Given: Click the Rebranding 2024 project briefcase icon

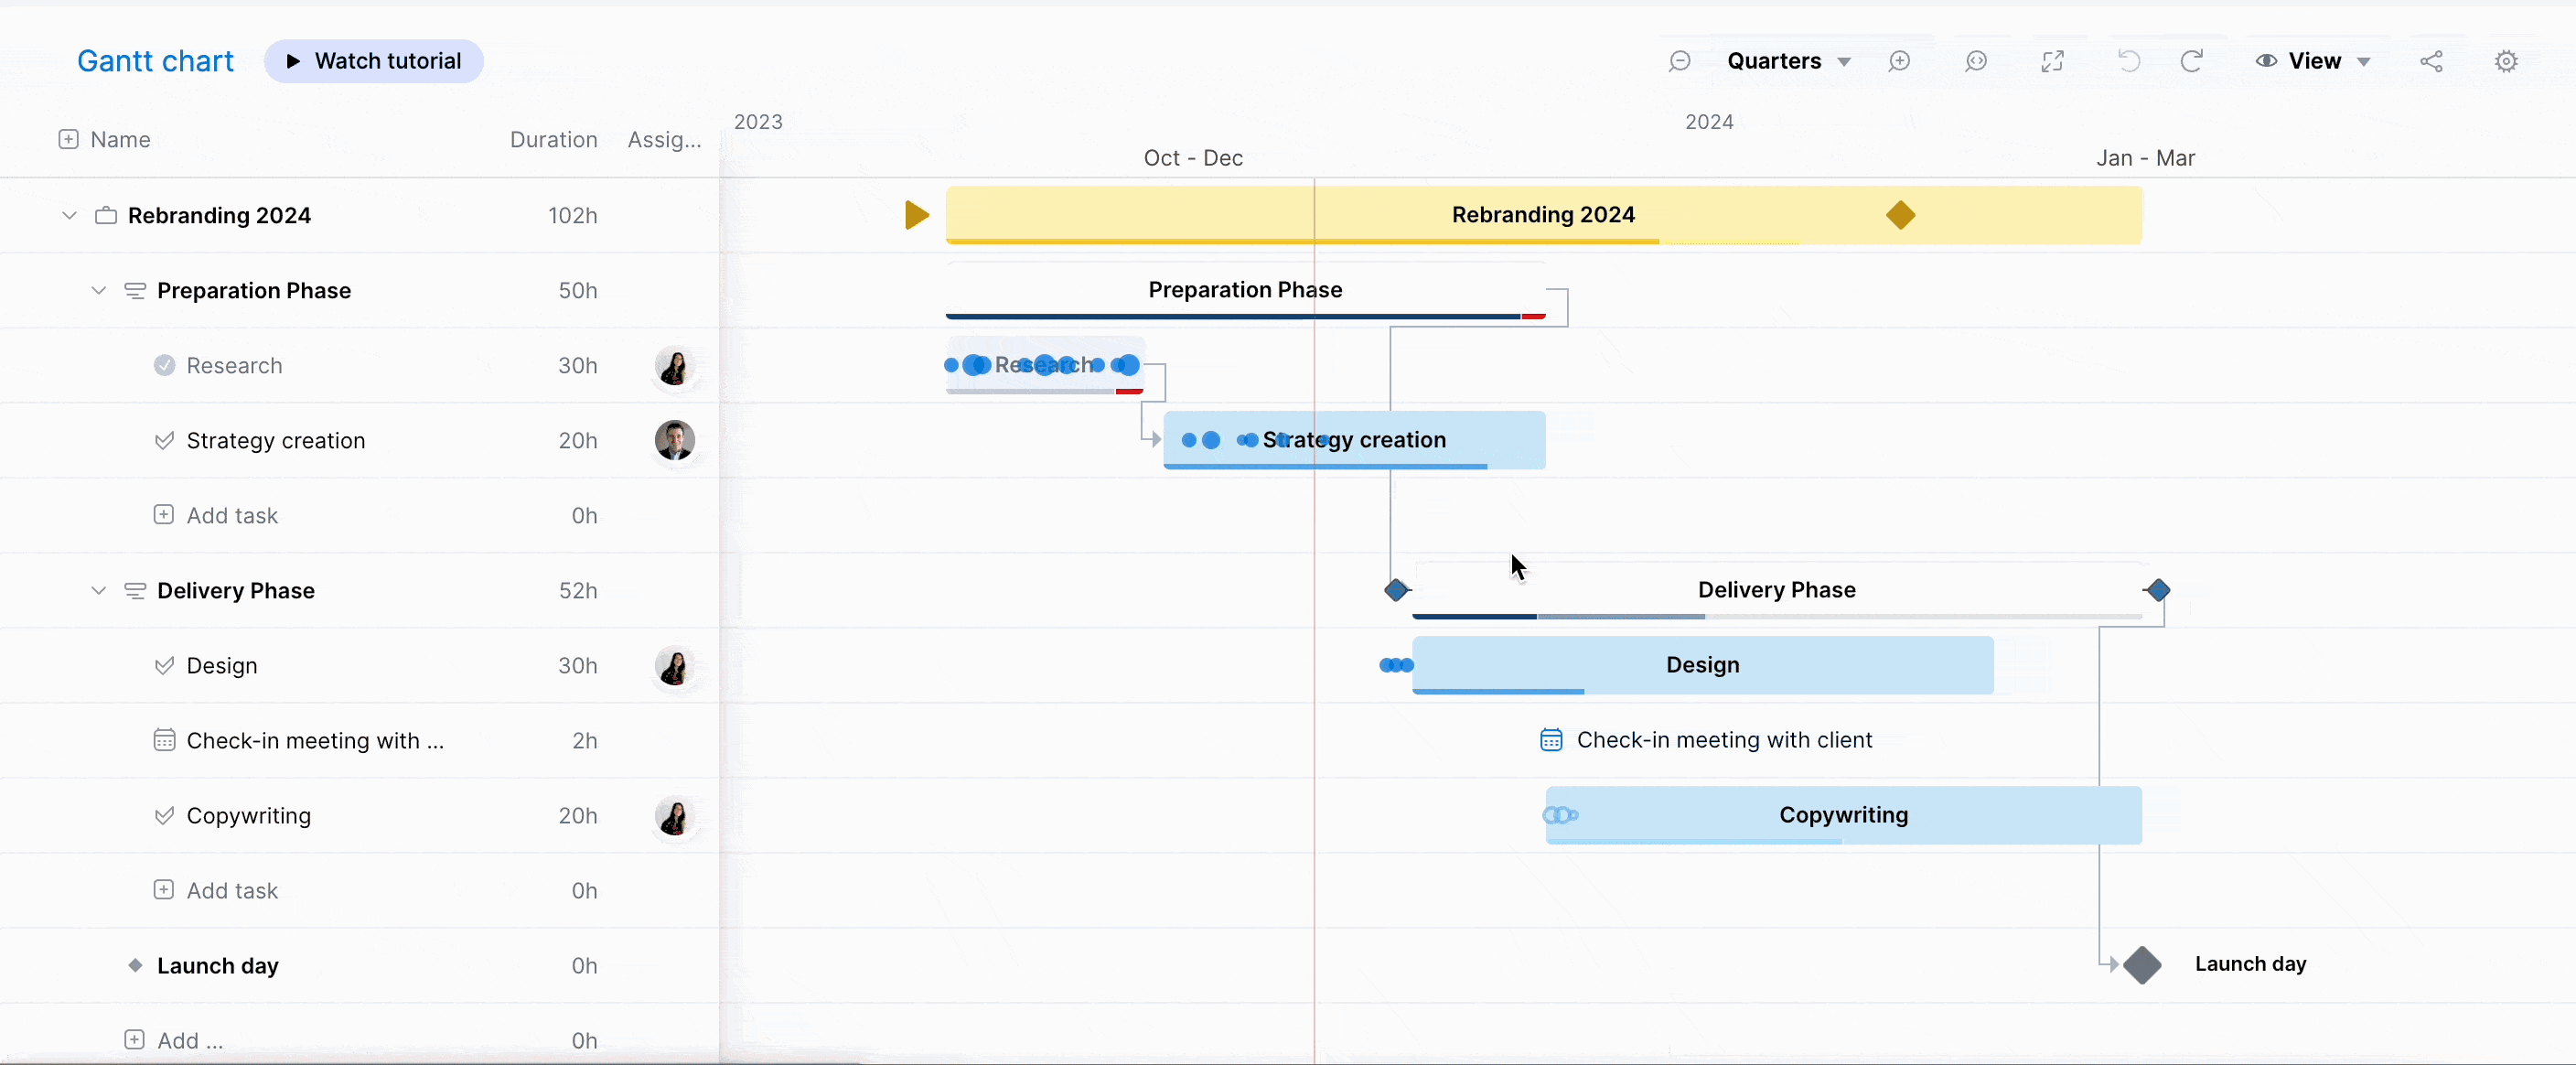Looking at the screenshot, I should [106, 215].
